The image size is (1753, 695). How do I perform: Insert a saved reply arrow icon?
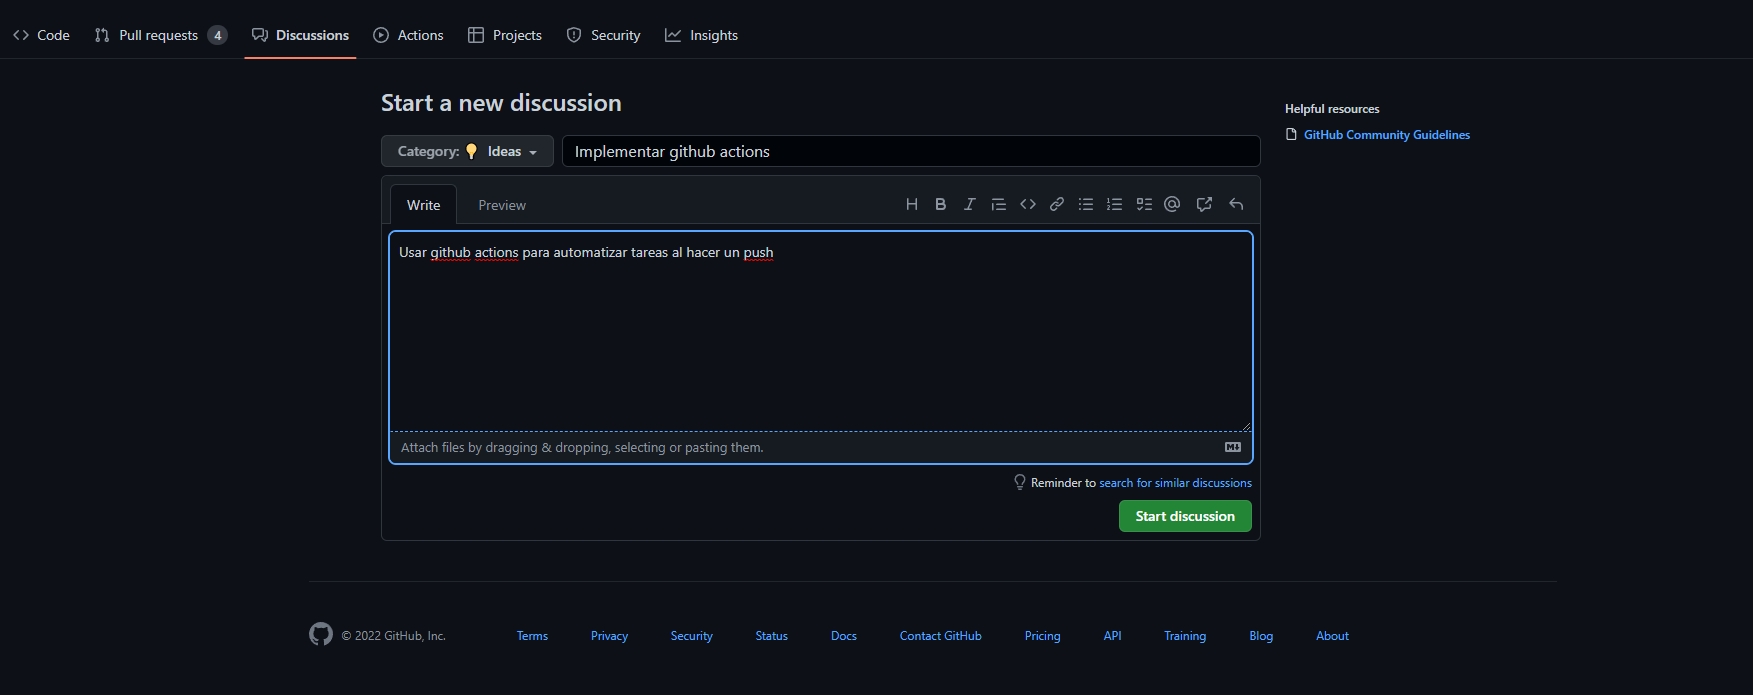1236,204
